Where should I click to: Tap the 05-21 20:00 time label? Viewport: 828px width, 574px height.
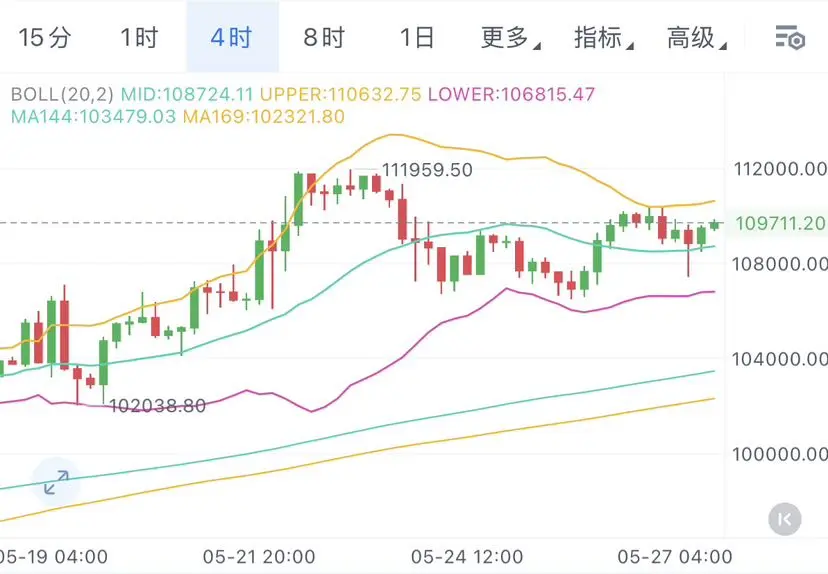(259, 557)
